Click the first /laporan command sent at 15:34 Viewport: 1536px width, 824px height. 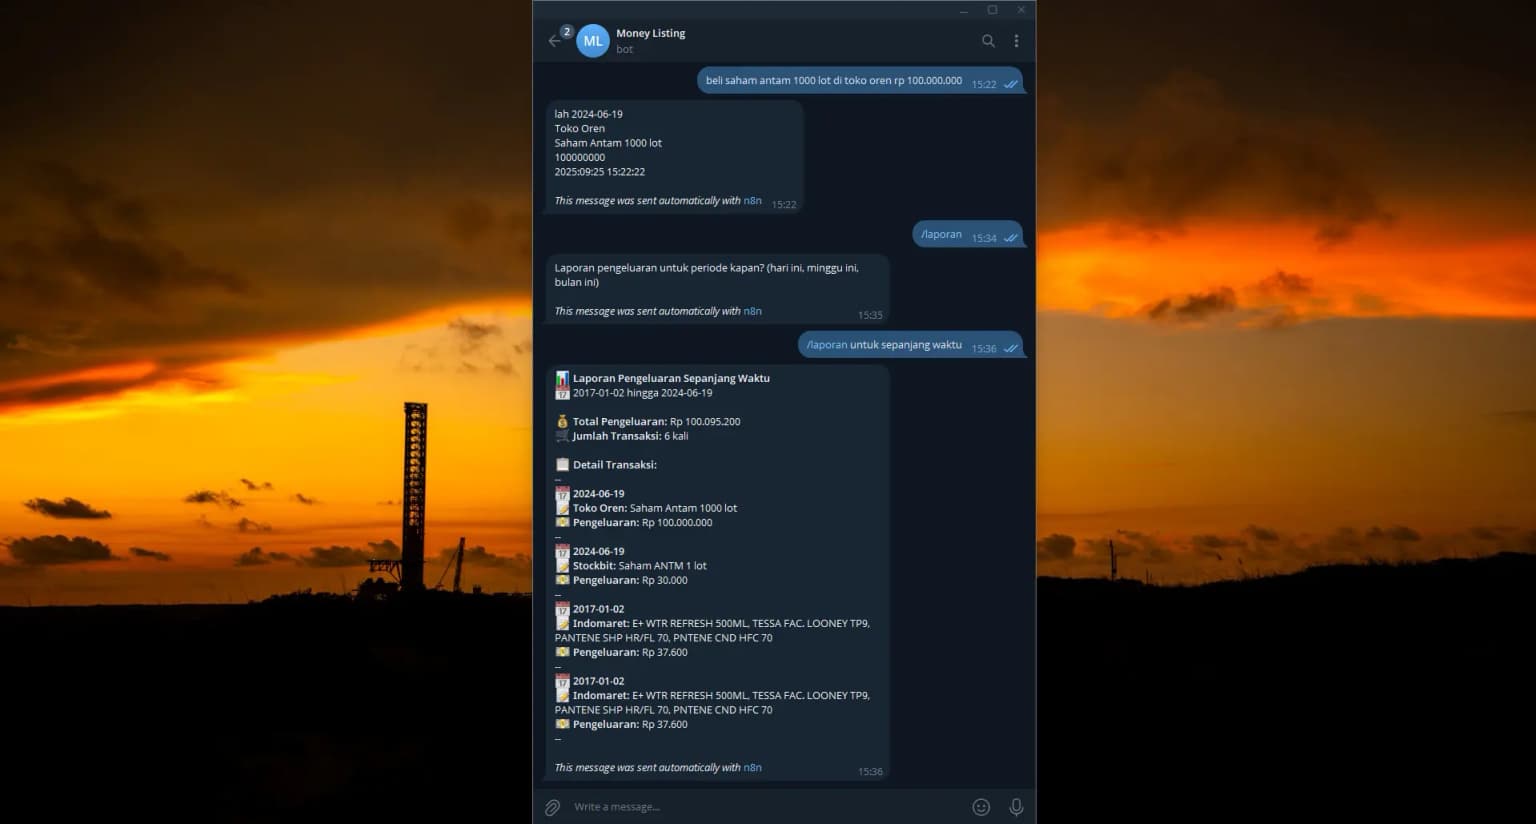(x=941, y=234)
